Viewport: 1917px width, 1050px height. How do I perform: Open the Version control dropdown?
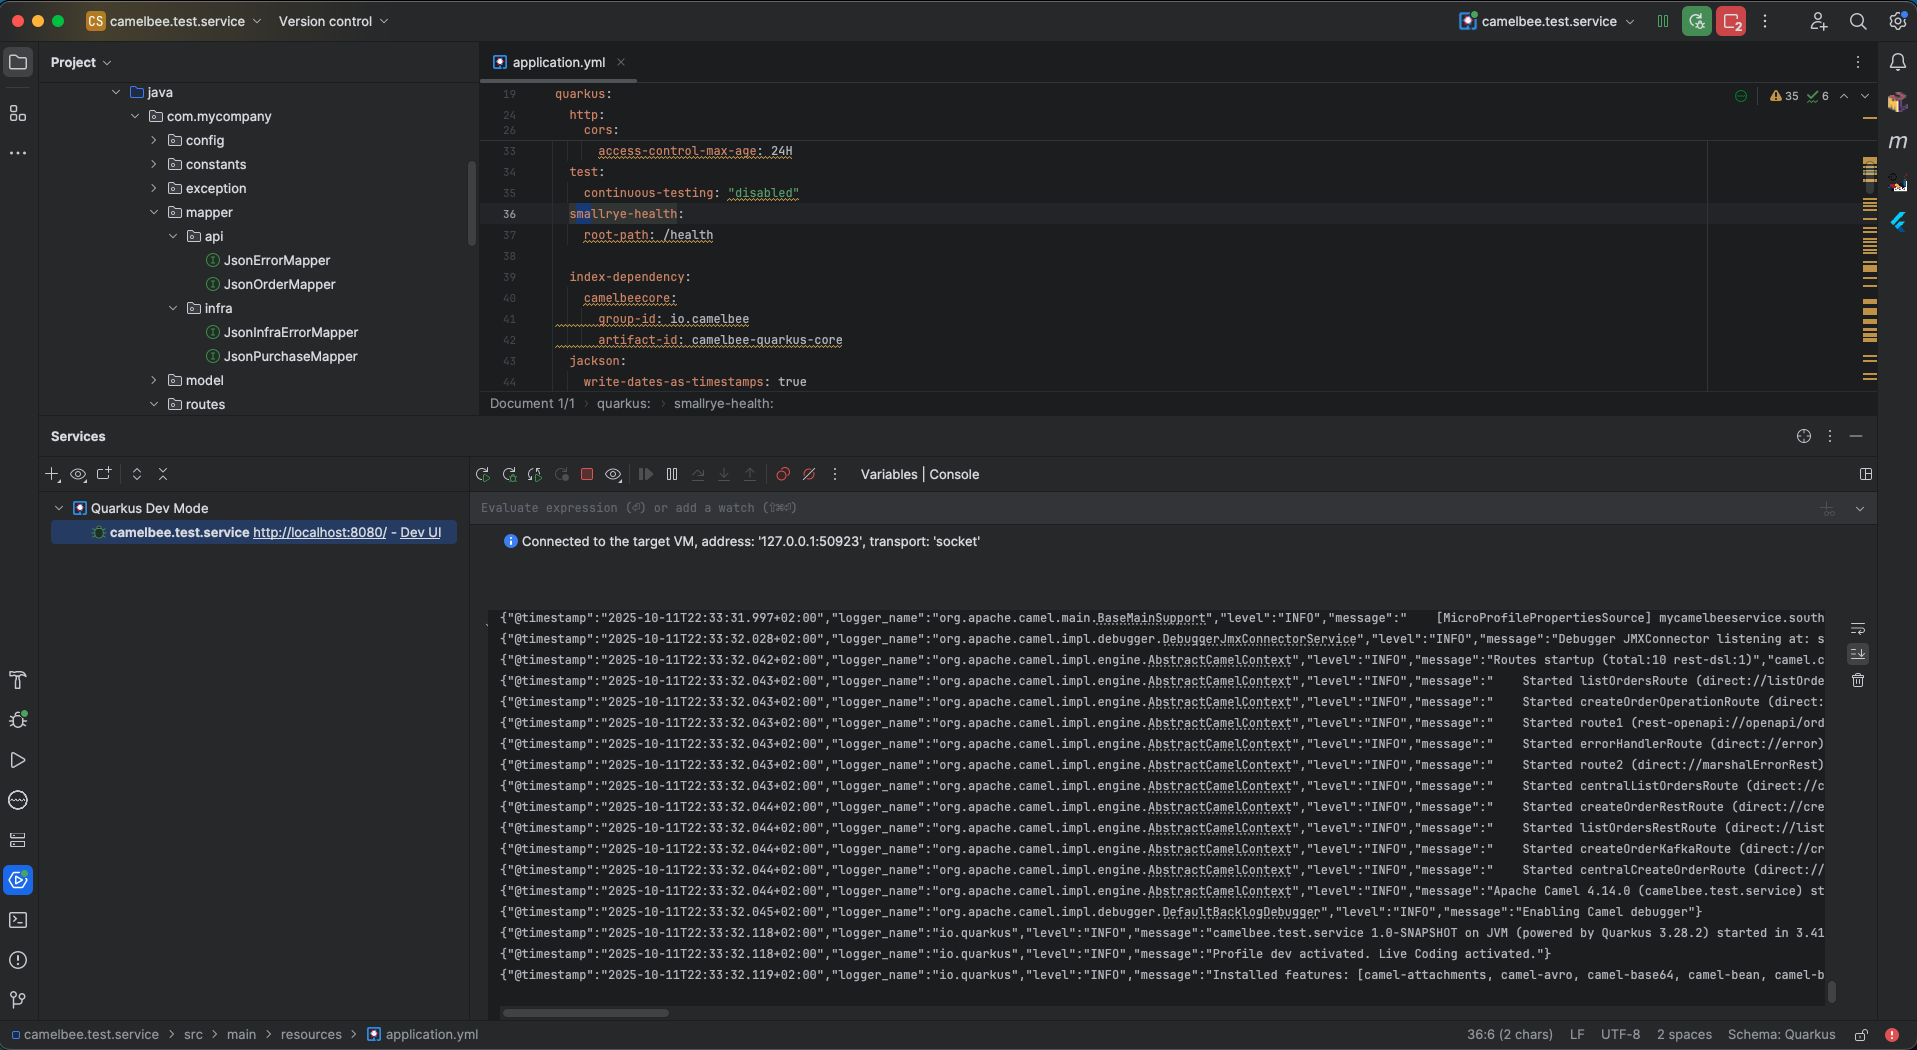point(332,21)
